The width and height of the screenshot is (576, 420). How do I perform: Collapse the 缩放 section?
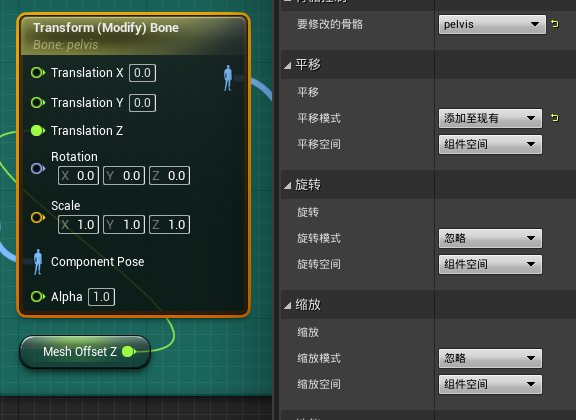(x=288, y=305)
